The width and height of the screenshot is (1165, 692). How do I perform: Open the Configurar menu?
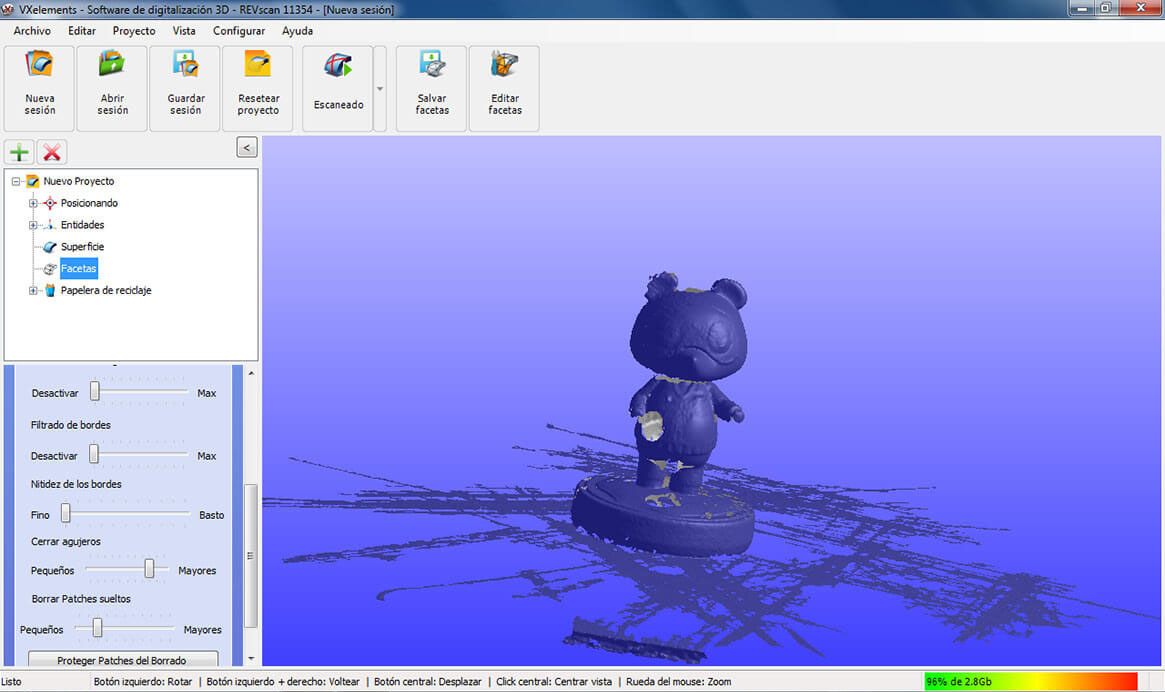pyautogui.click(x=238, y=30)
